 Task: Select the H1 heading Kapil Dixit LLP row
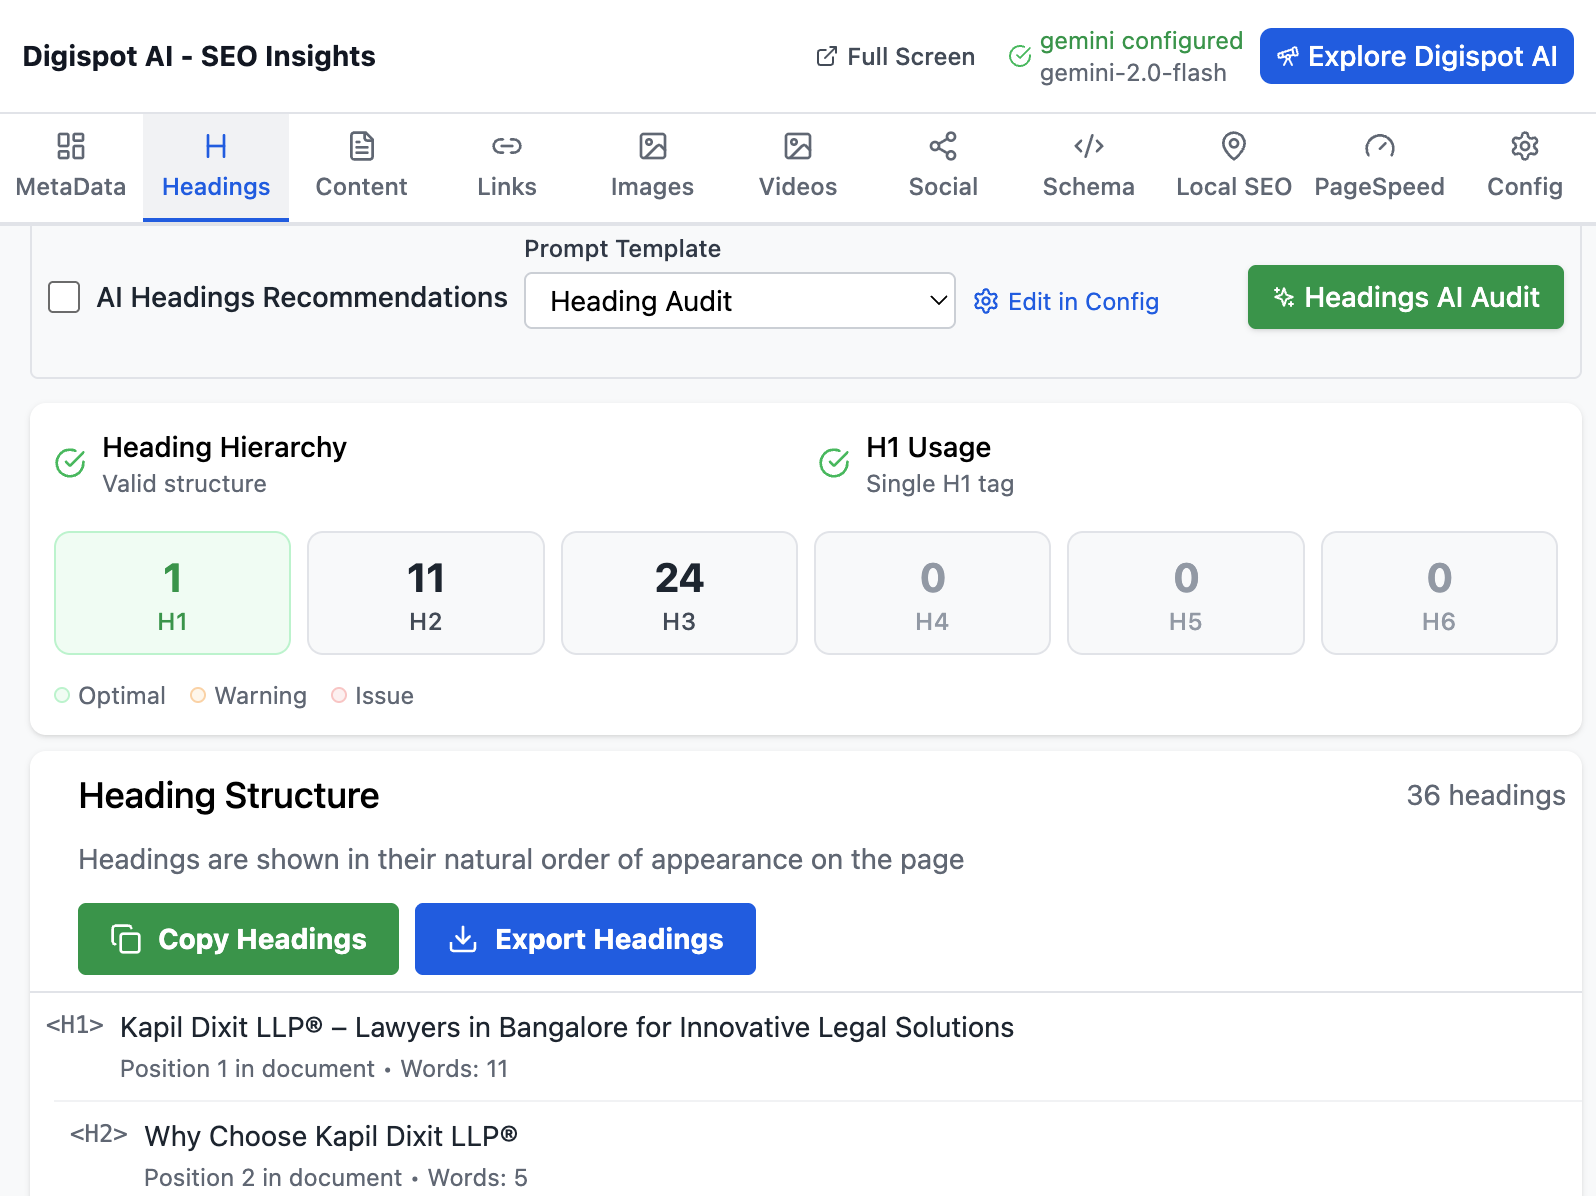pyautogui.click(x=806, y=1047)
